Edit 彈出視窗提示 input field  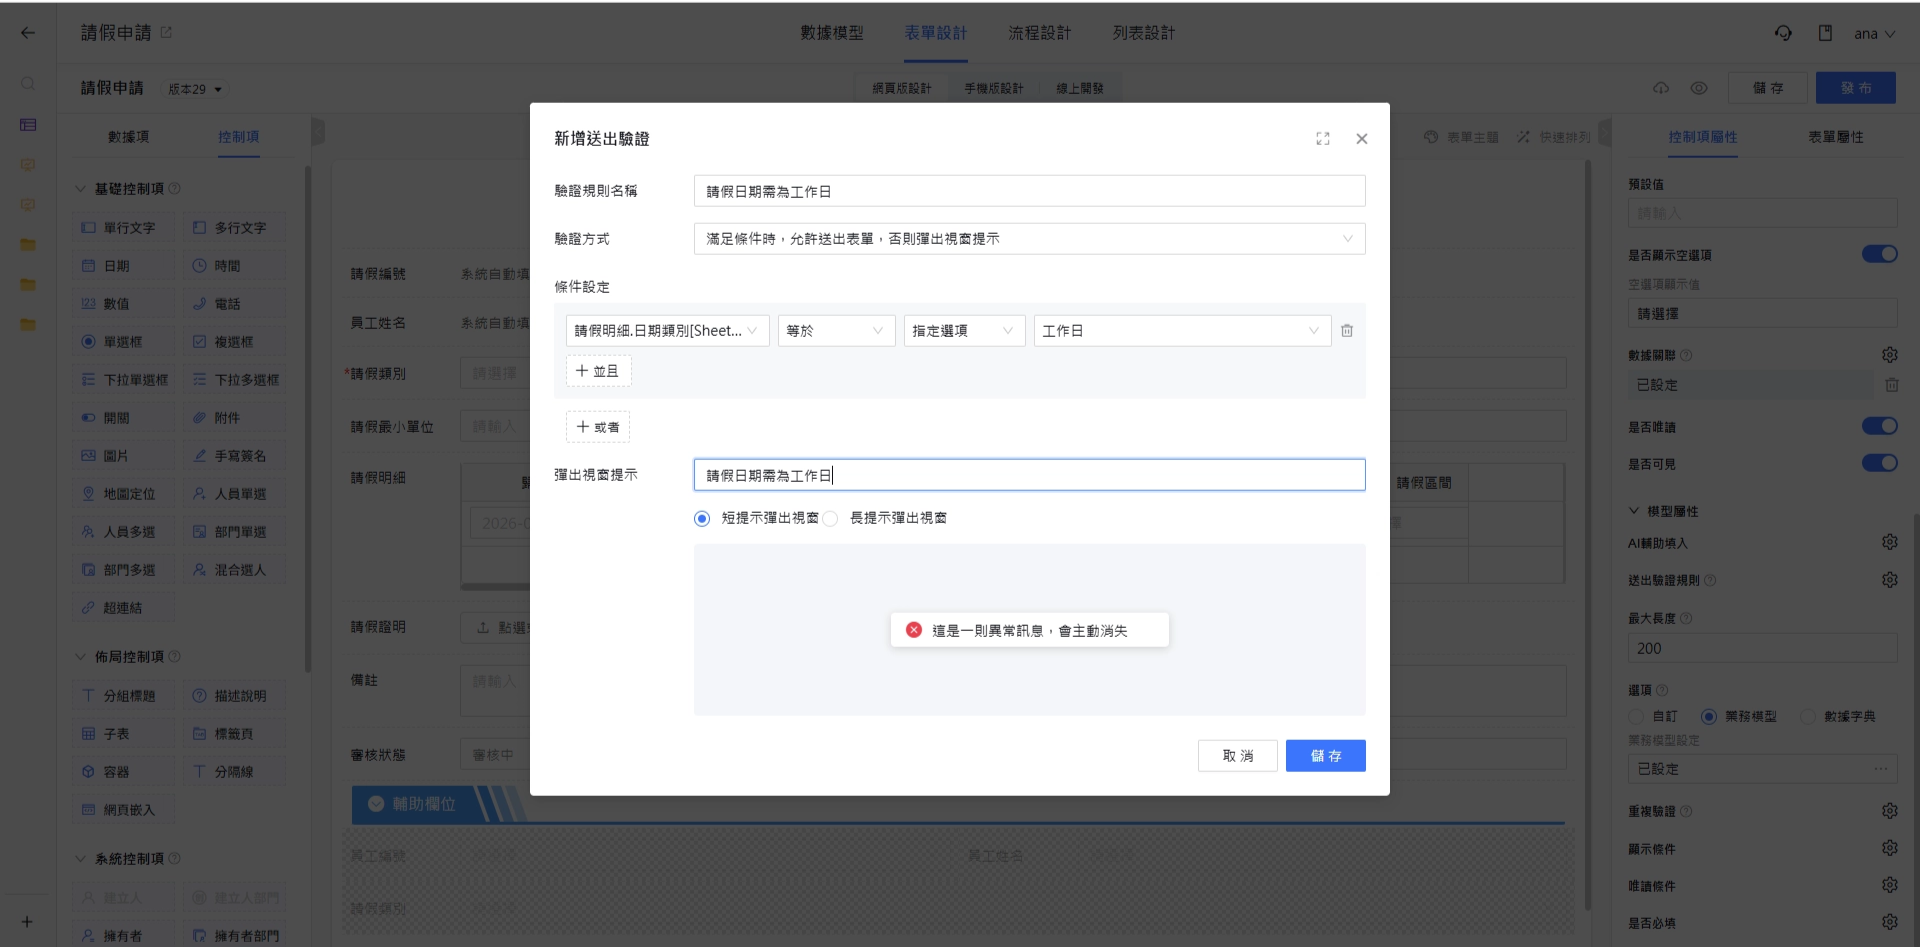click(1029, 475)
